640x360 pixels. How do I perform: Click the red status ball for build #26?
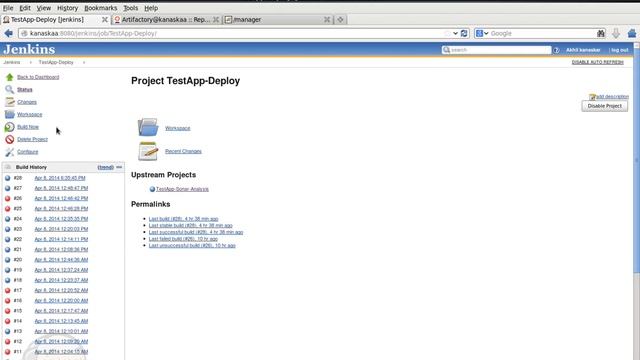7,198
